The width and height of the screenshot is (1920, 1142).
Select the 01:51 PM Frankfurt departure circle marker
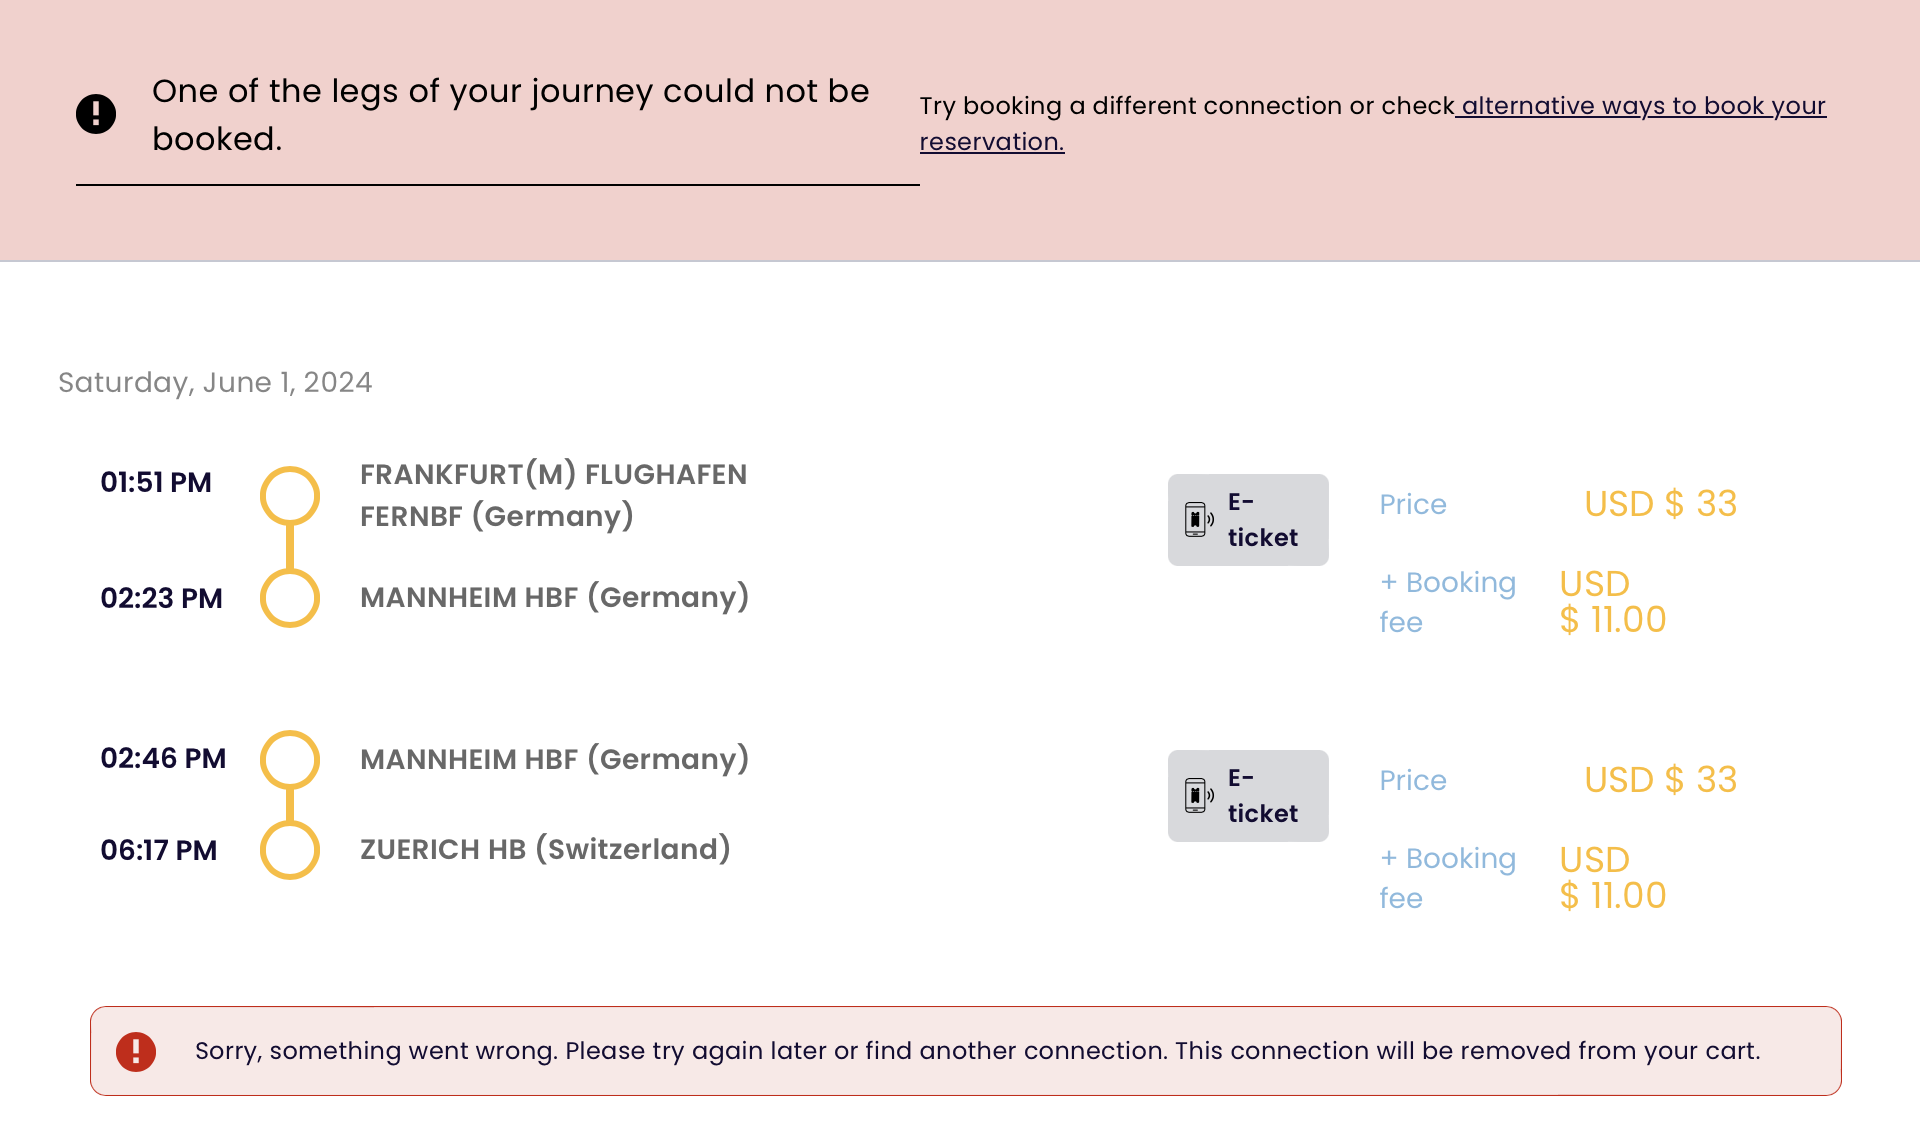290,496
